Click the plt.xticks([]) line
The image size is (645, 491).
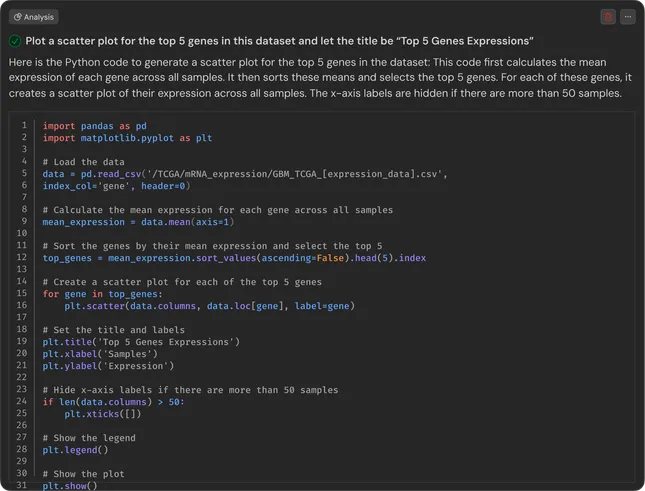(x=103, y=414)
